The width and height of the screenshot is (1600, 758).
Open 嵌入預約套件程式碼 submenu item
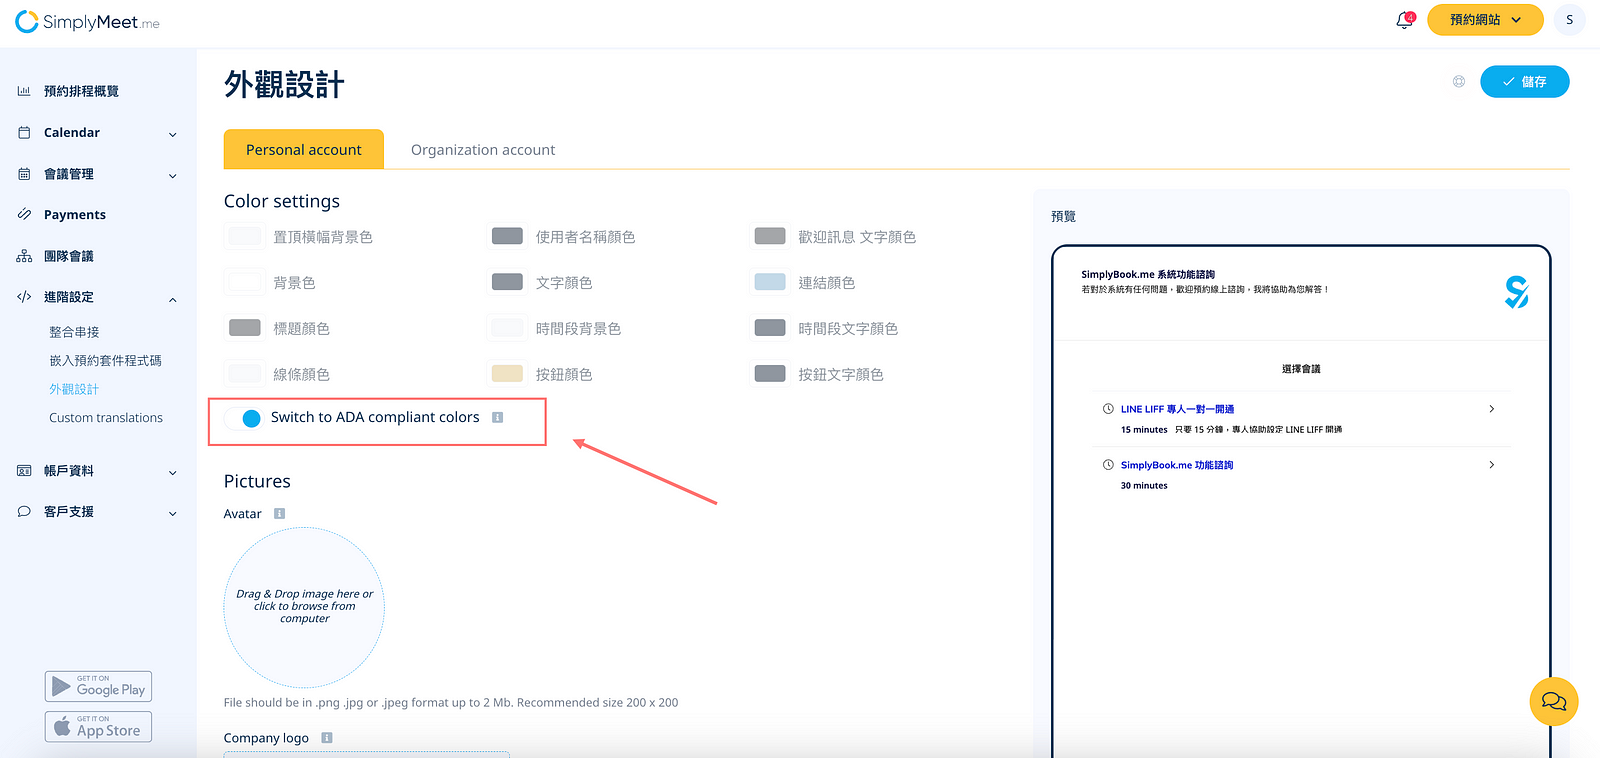(x=105, y=360)
